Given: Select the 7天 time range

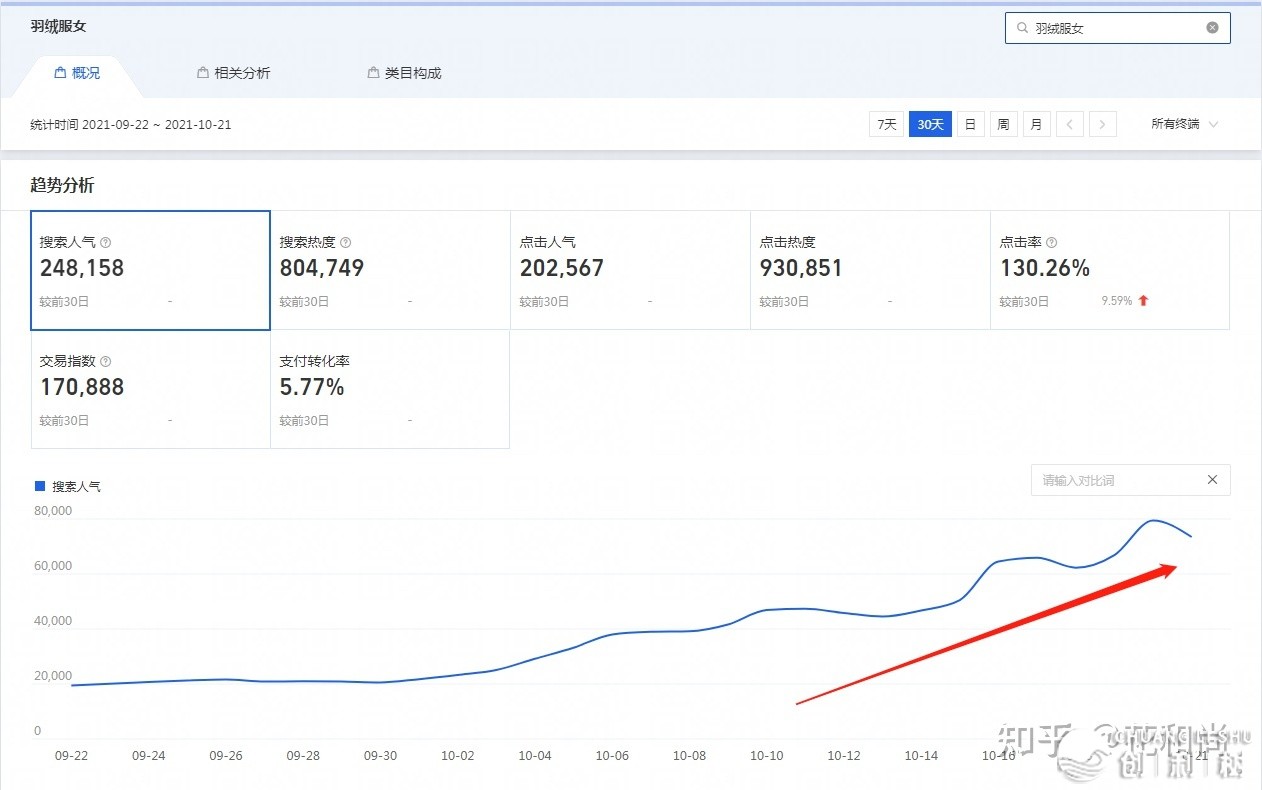Looking at the screenshot, I should 886,125.
